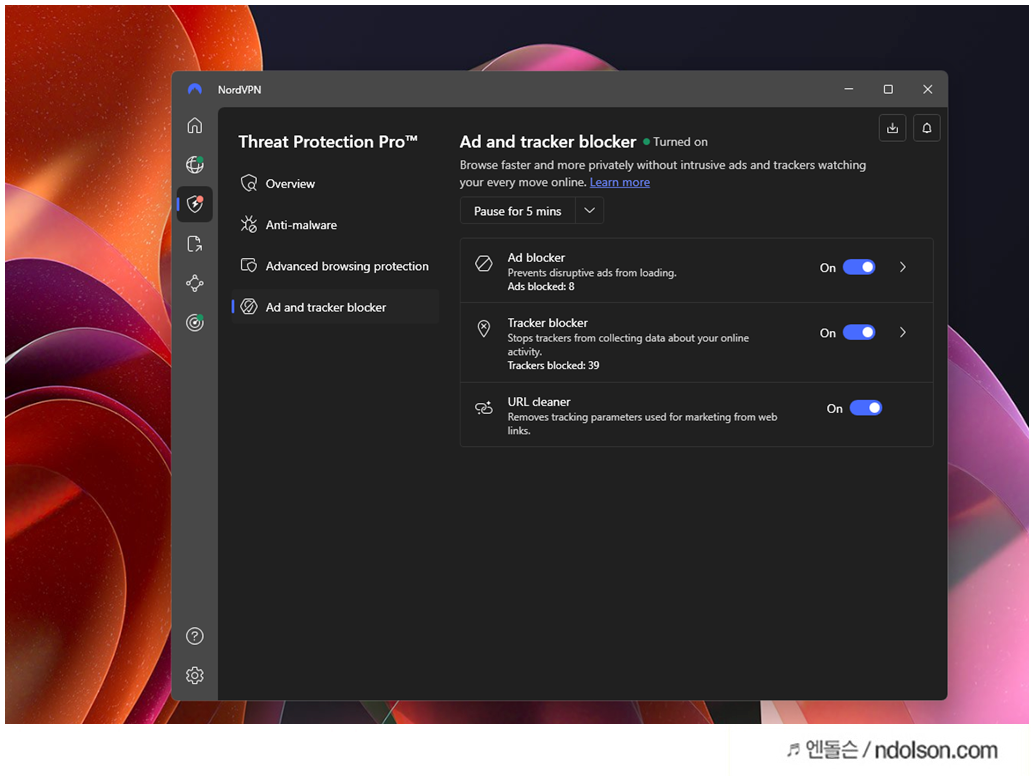Click the 'Ad and tracker blocker' main heading
Image resolution: width=1034 pixels, height=776 pixels.
pyautogui.click(x=548, y=142)
